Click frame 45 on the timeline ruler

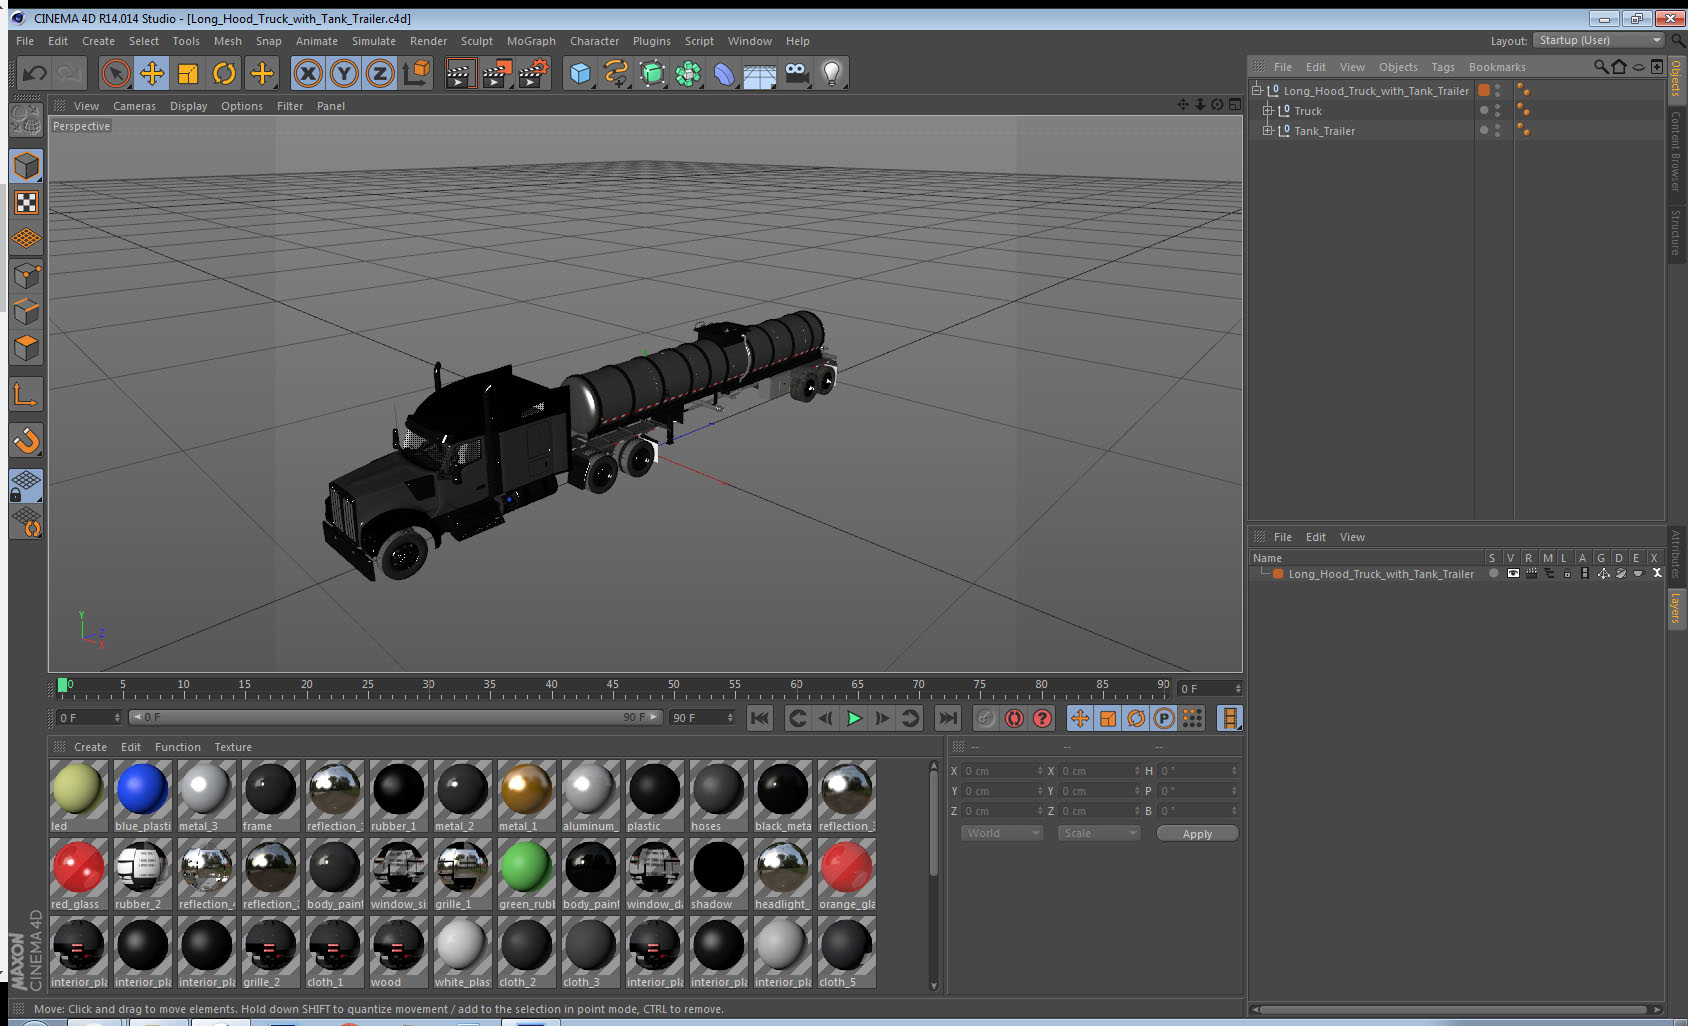point(612,686)
